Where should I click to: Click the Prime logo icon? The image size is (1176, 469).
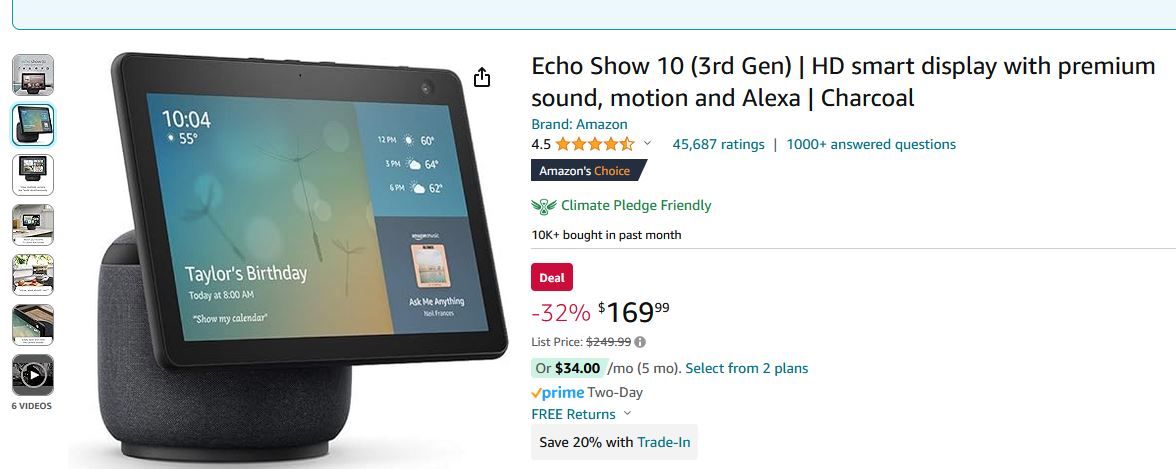point(558,393)
